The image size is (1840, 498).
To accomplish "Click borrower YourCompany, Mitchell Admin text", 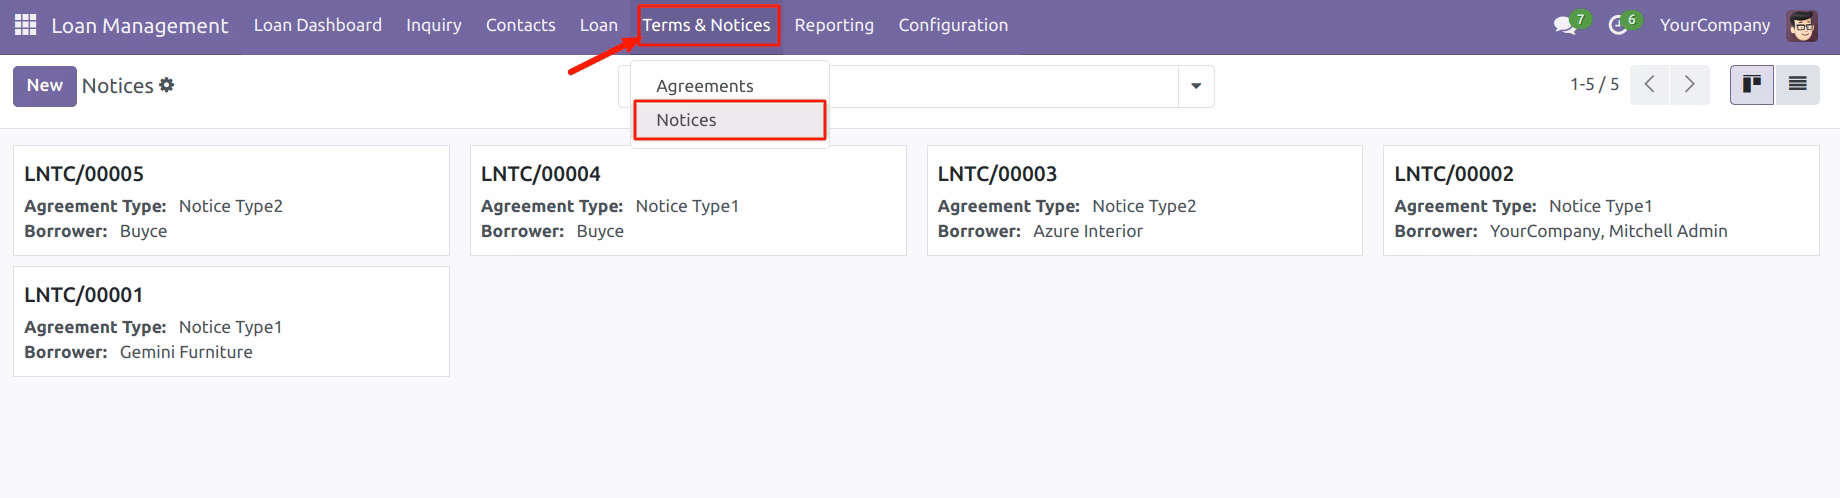I will click(x=1608, y=231).
